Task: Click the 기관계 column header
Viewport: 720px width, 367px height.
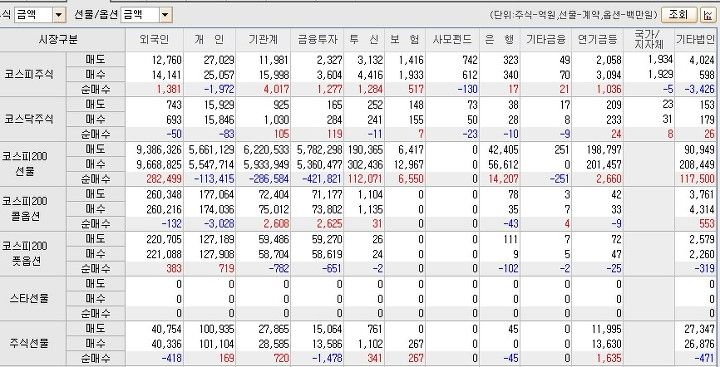Action: pyautogui.click(x=263, y=40)
